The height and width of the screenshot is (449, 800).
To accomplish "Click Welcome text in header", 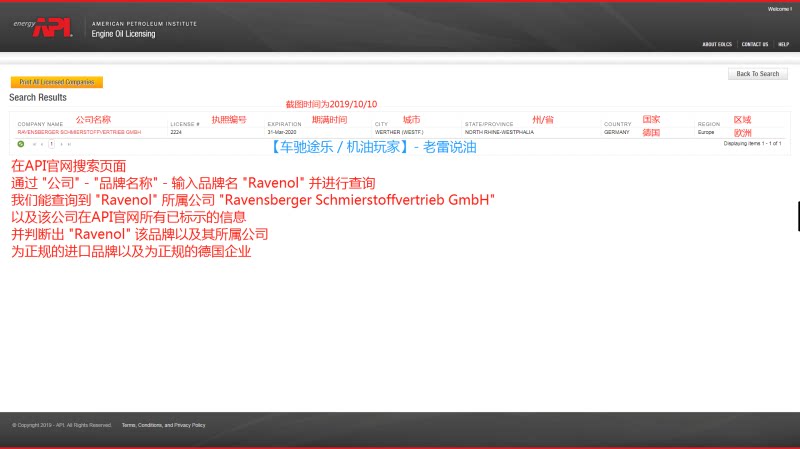I will point(780,9).
